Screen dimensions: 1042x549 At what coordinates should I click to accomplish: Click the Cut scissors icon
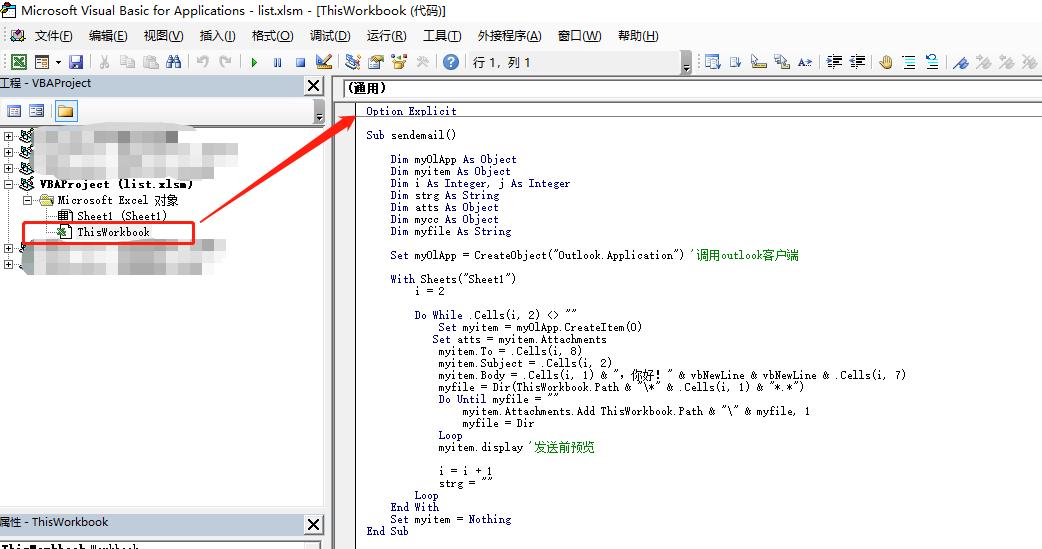click(x=104, y=62)
